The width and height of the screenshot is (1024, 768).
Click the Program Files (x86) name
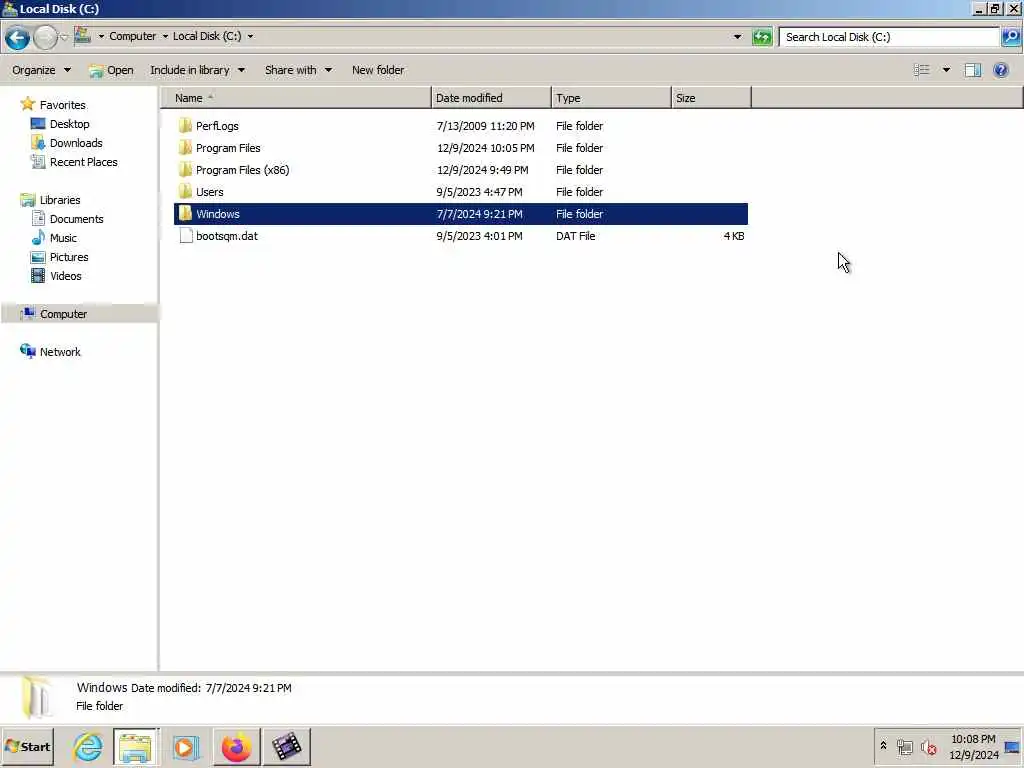click(x=242, y=170)
